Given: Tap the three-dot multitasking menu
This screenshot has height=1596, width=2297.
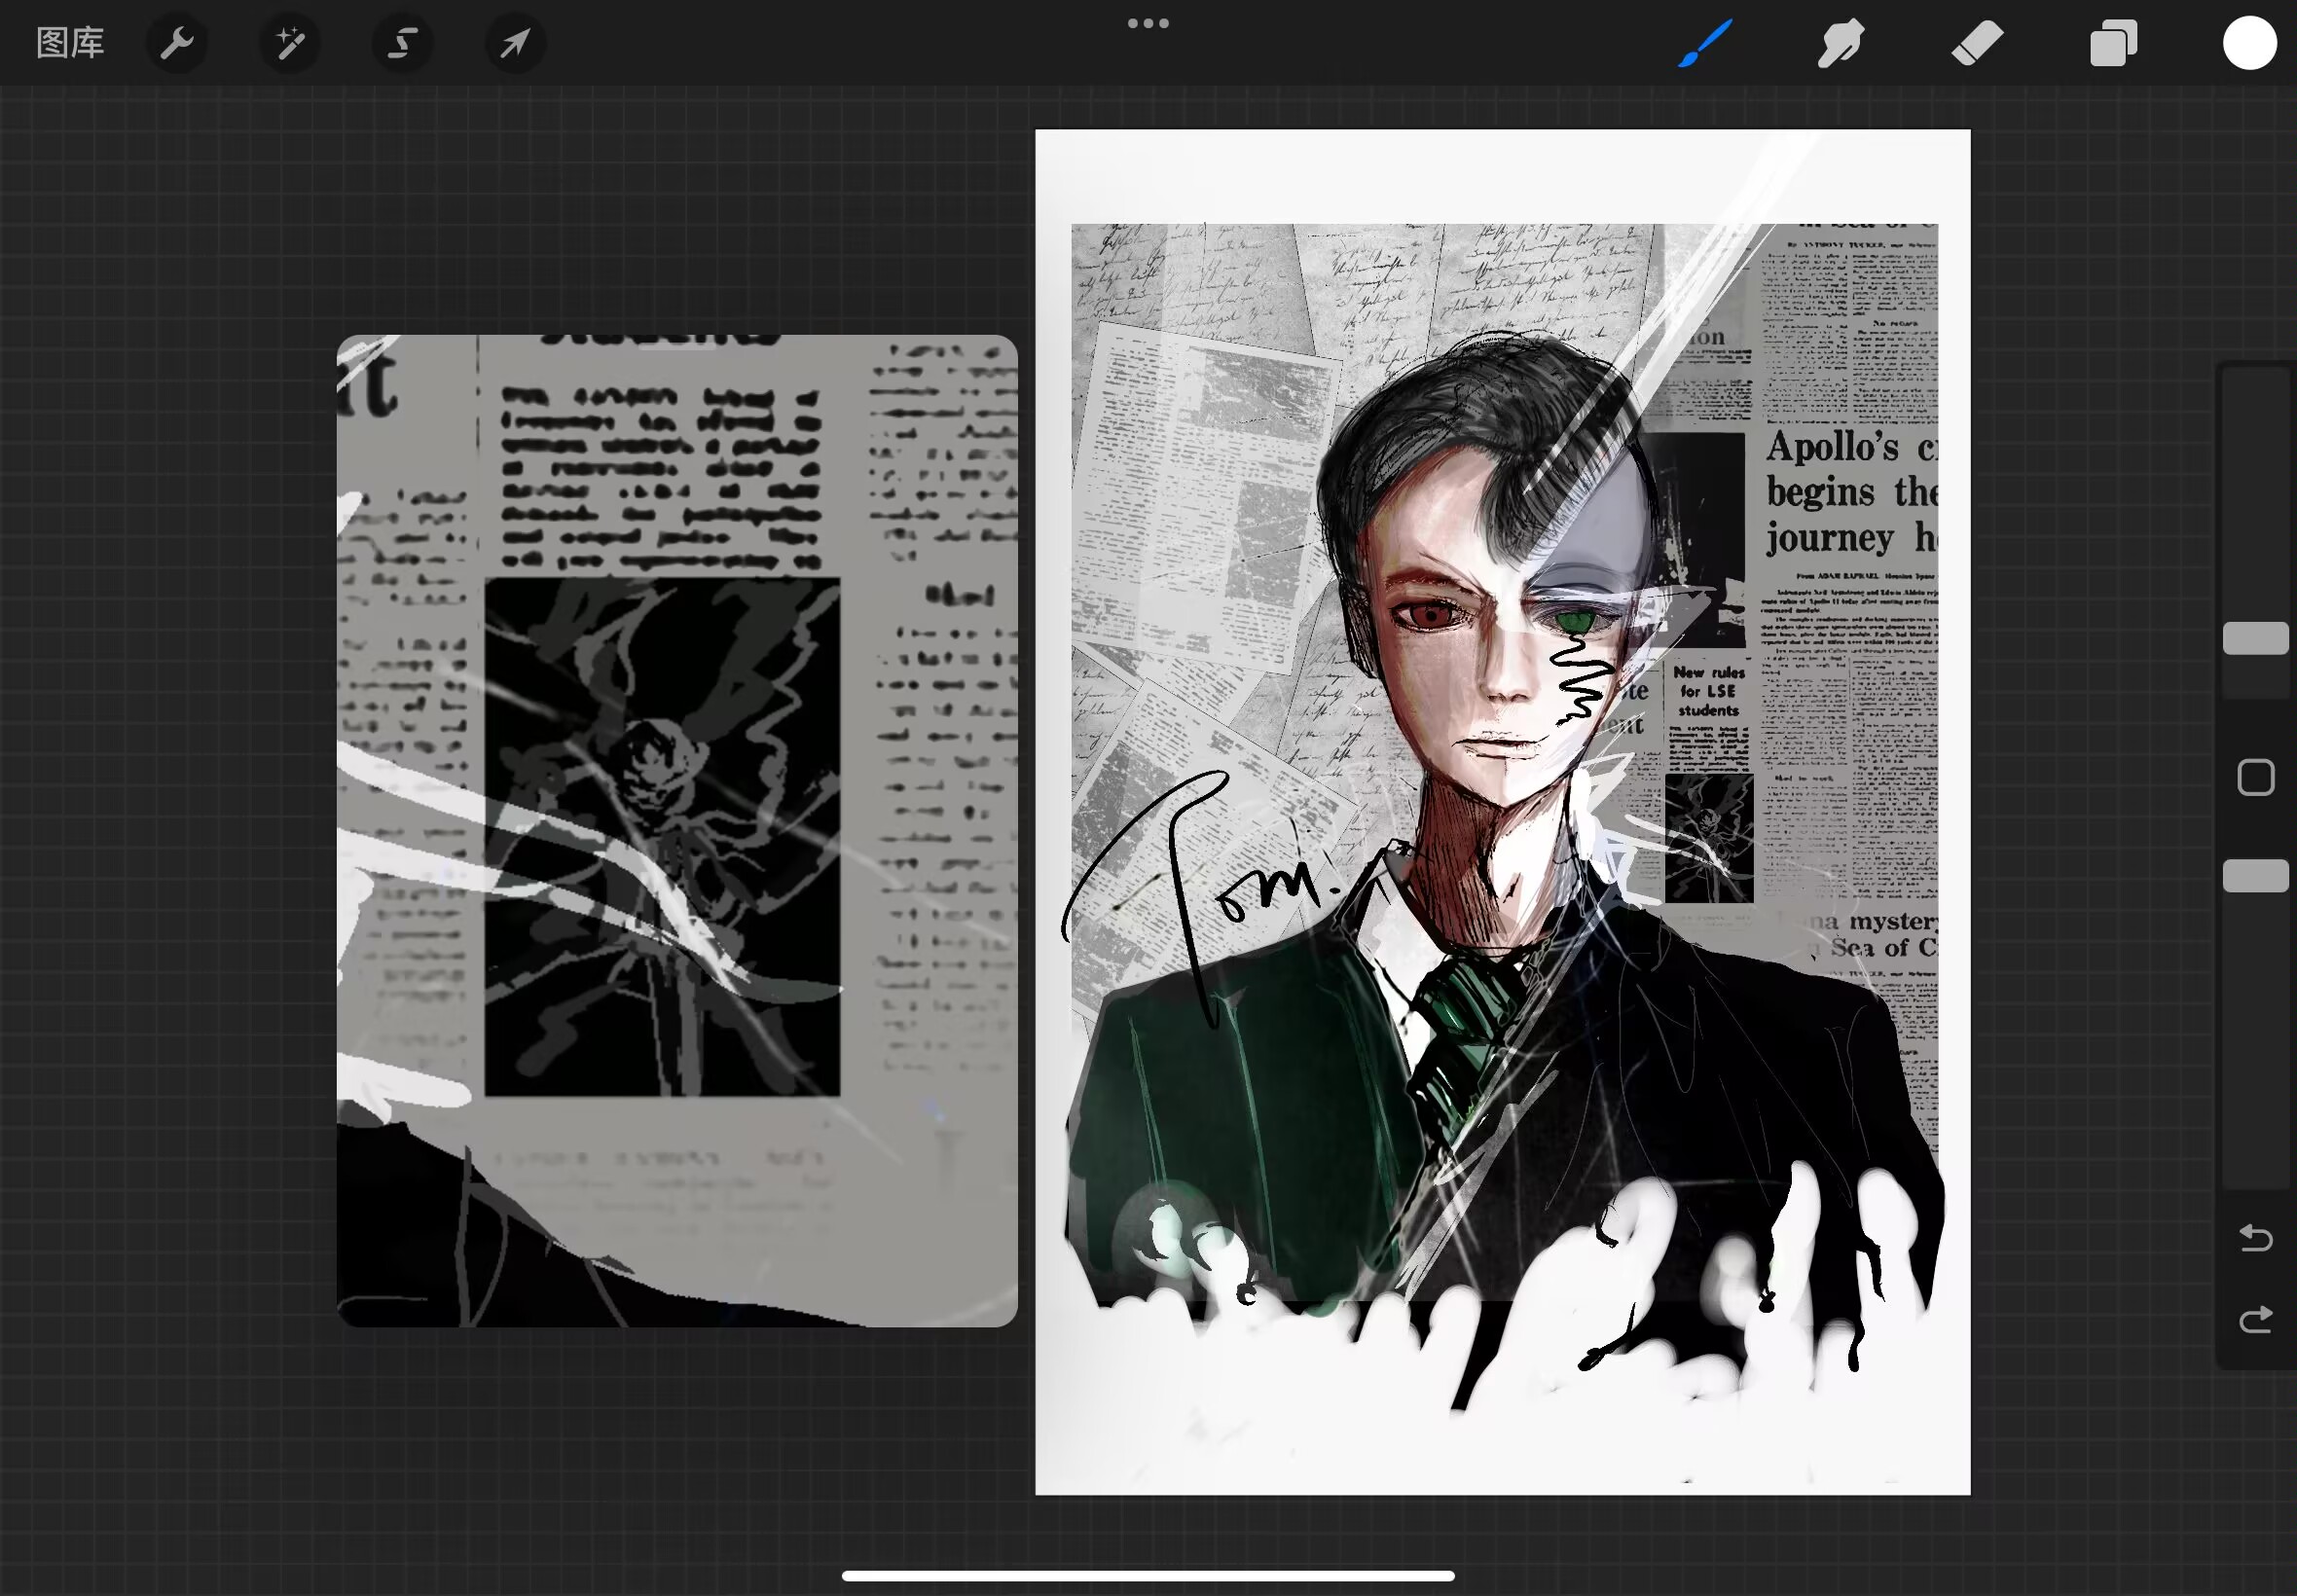Looking at the screenshot, I should pyautogui.click(x=1148, y=23).
